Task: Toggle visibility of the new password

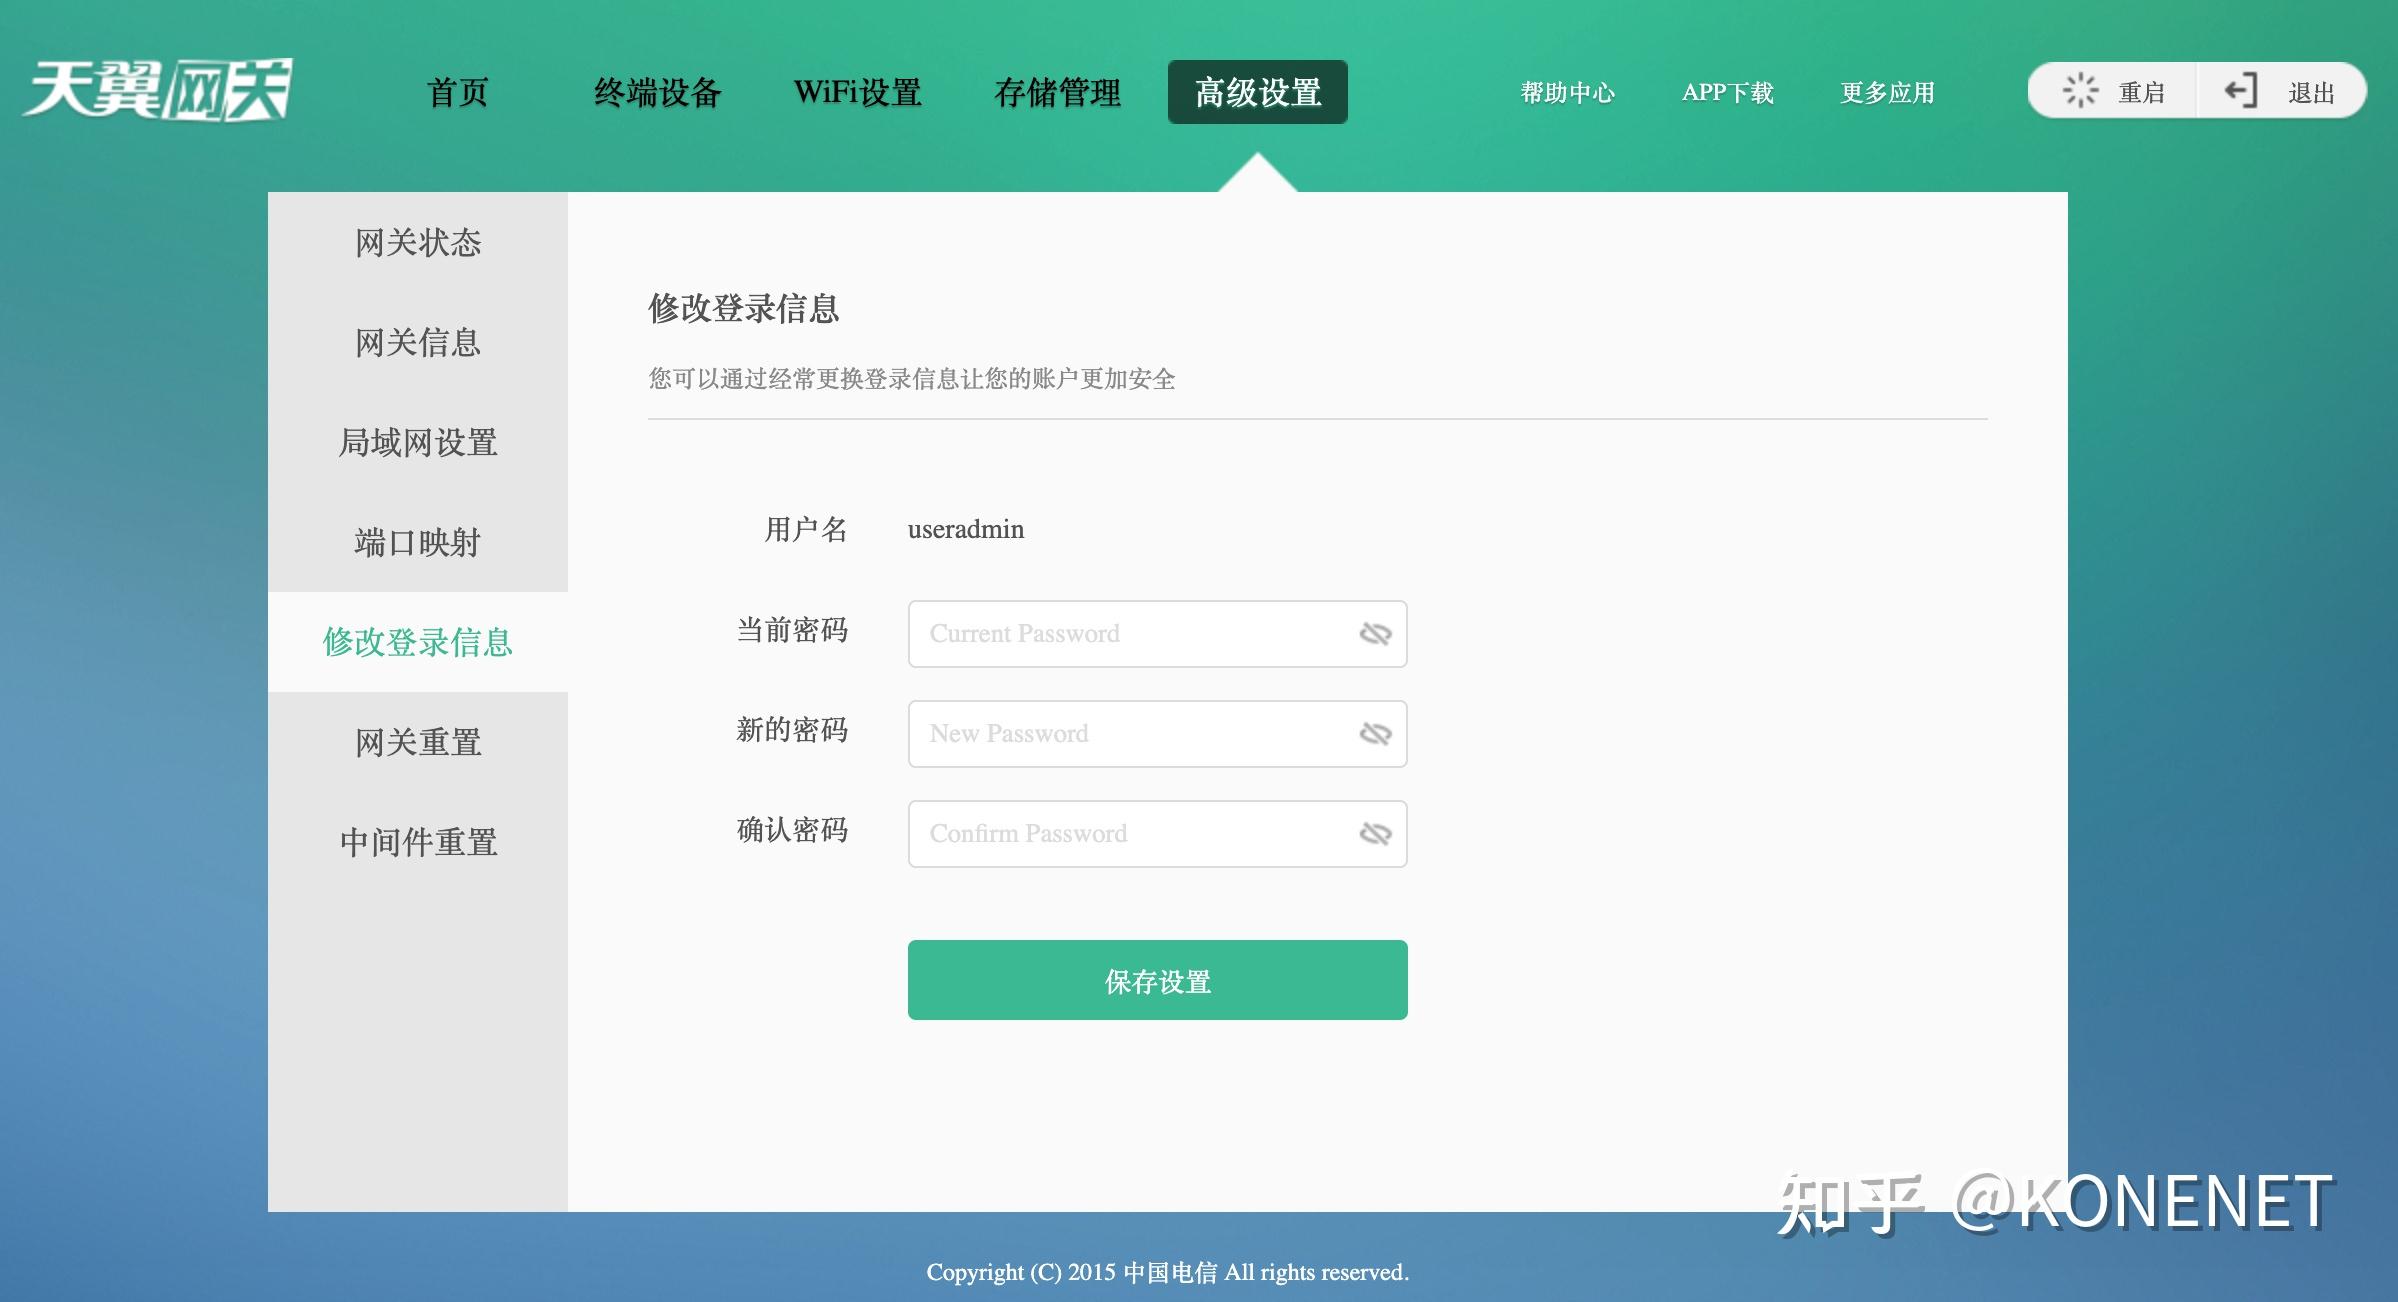Action: click(x=1376, y=734)
